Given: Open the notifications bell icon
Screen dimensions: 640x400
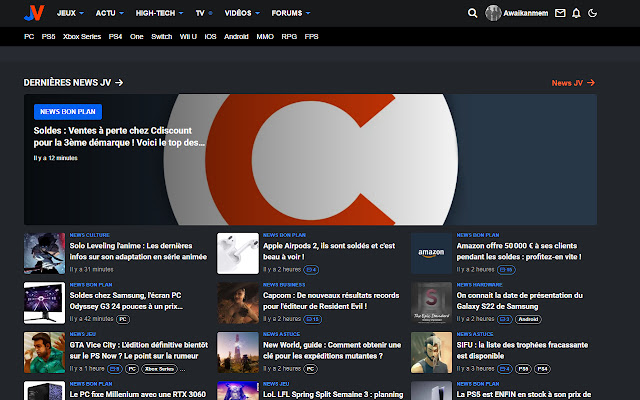Looking at the screenshot, I should 576,13.
